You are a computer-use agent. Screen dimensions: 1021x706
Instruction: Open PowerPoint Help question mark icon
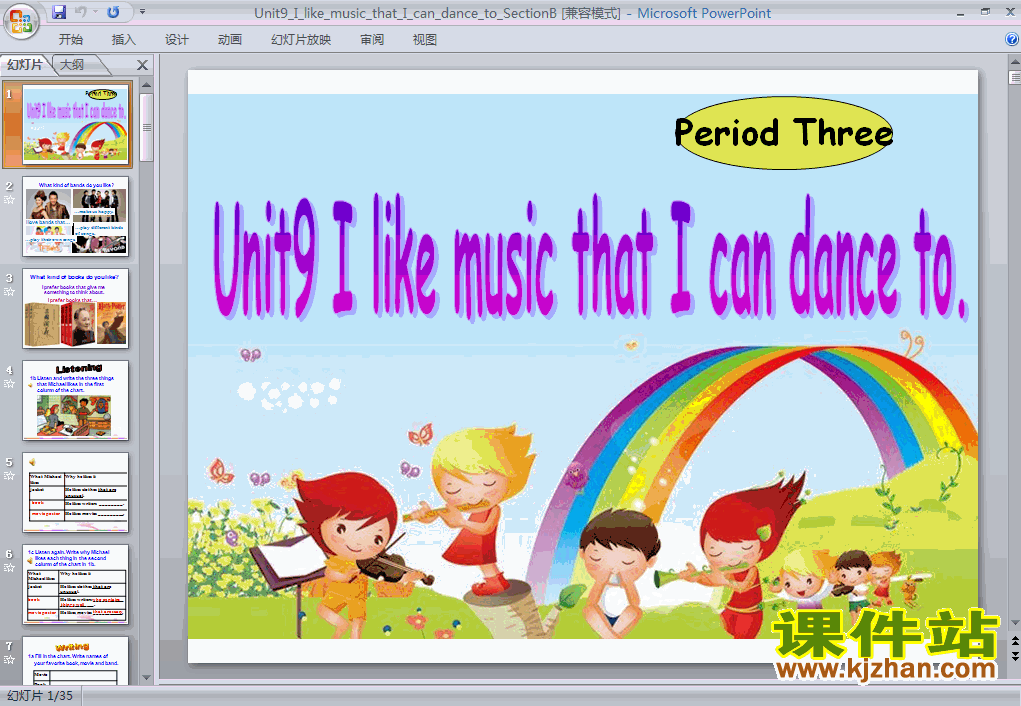click(1012, 39)
